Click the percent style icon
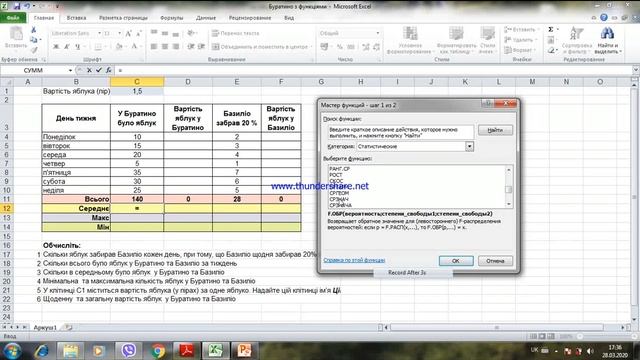The image size is (640, 360). coord(340,47)
